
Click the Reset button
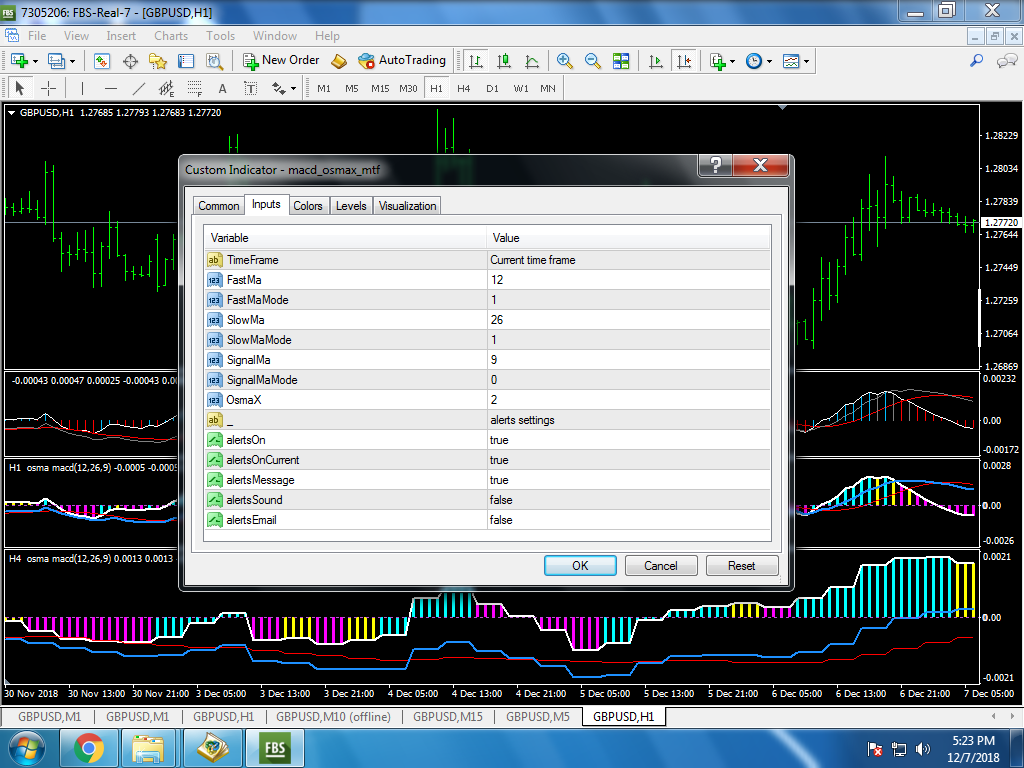point(741,566)
